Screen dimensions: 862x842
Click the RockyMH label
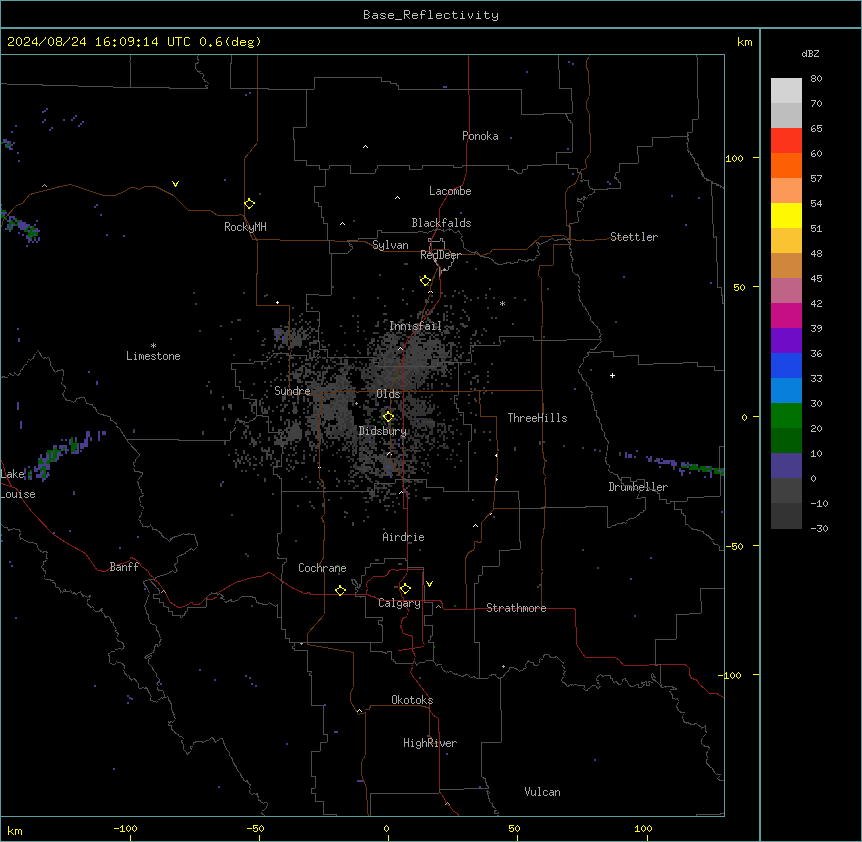coord(245,227)
